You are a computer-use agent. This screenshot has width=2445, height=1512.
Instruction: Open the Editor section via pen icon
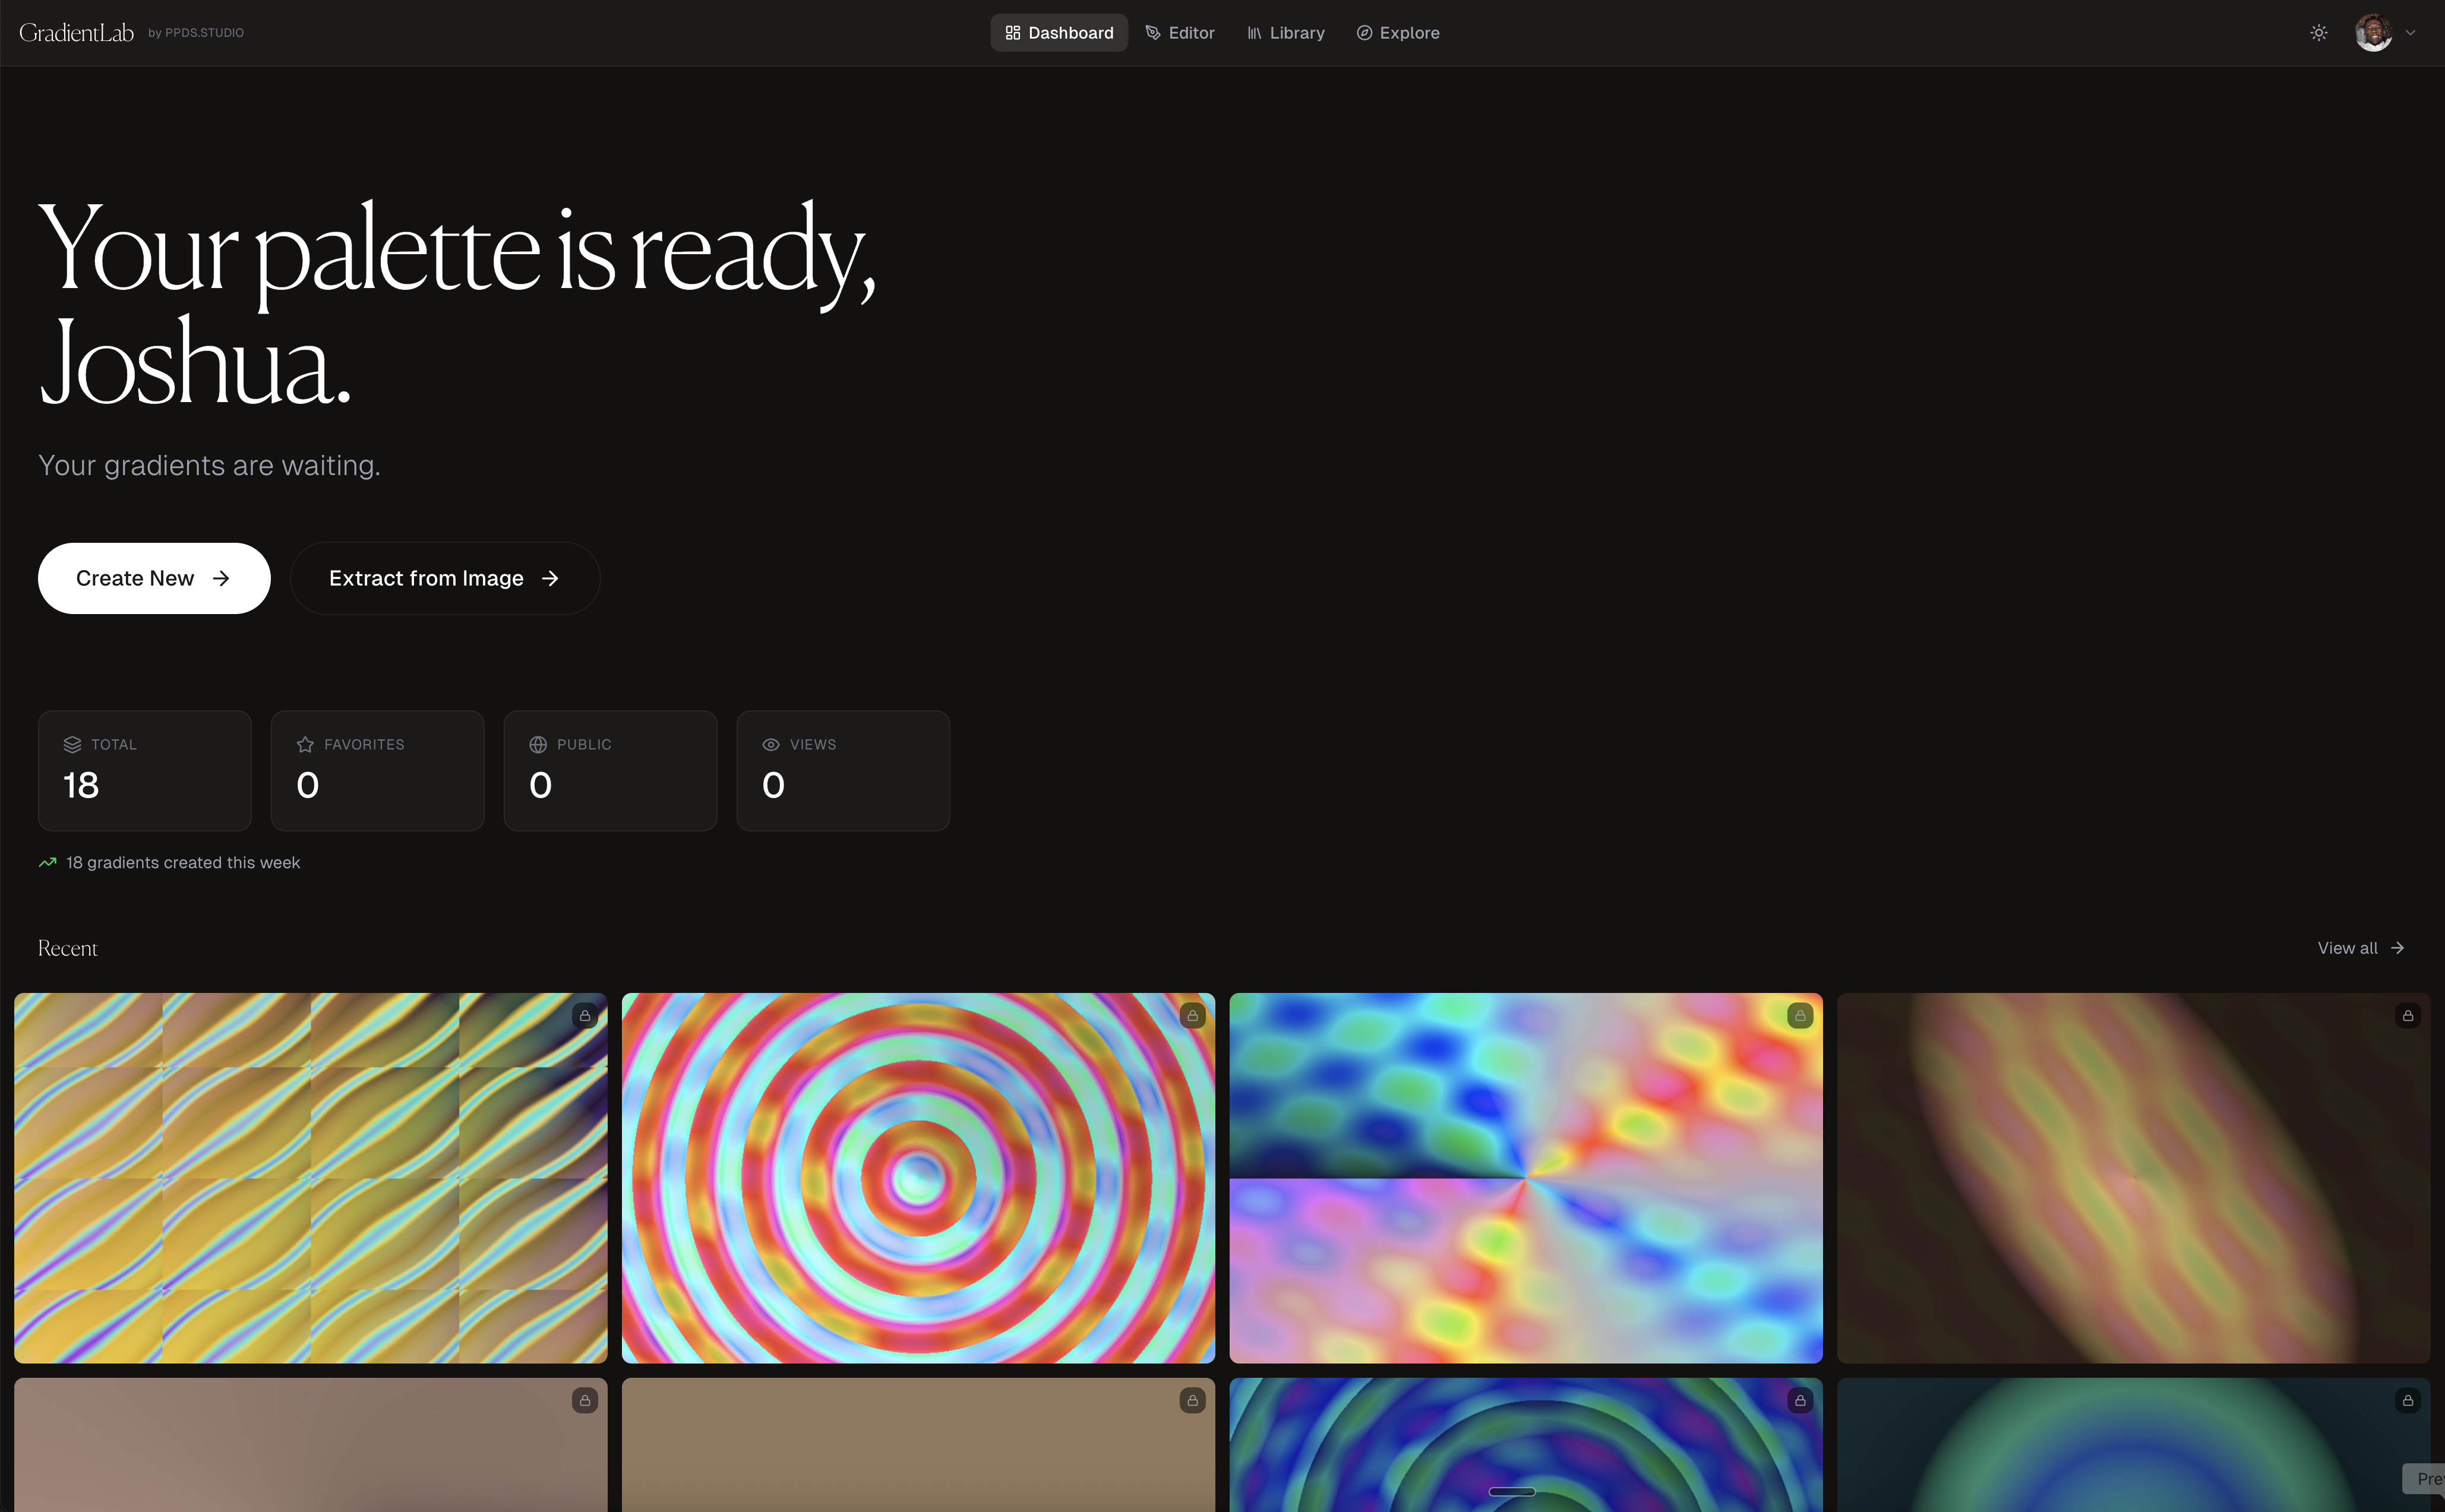(1152, 32)
